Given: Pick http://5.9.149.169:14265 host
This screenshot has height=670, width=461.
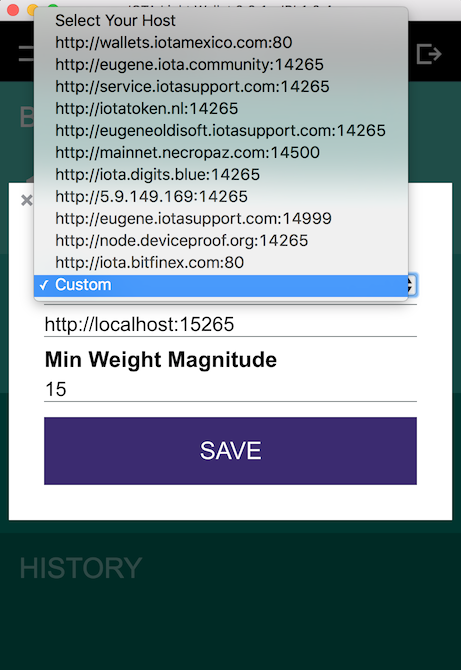Looking at the screenshot, I should click(221, 197).
